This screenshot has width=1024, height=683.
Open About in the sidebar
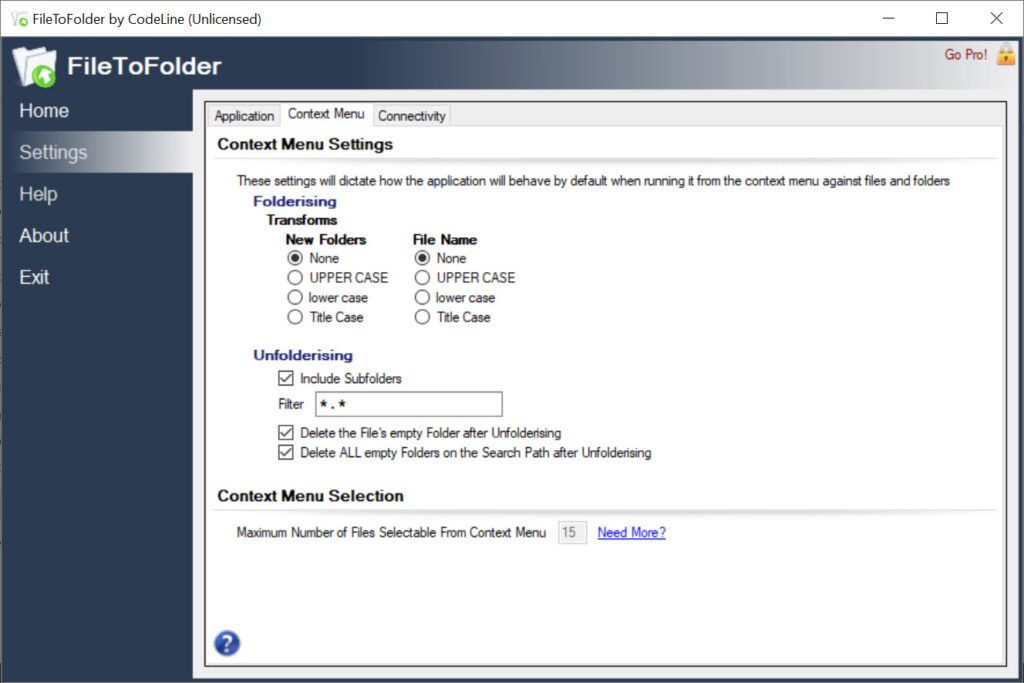point(44,235)
